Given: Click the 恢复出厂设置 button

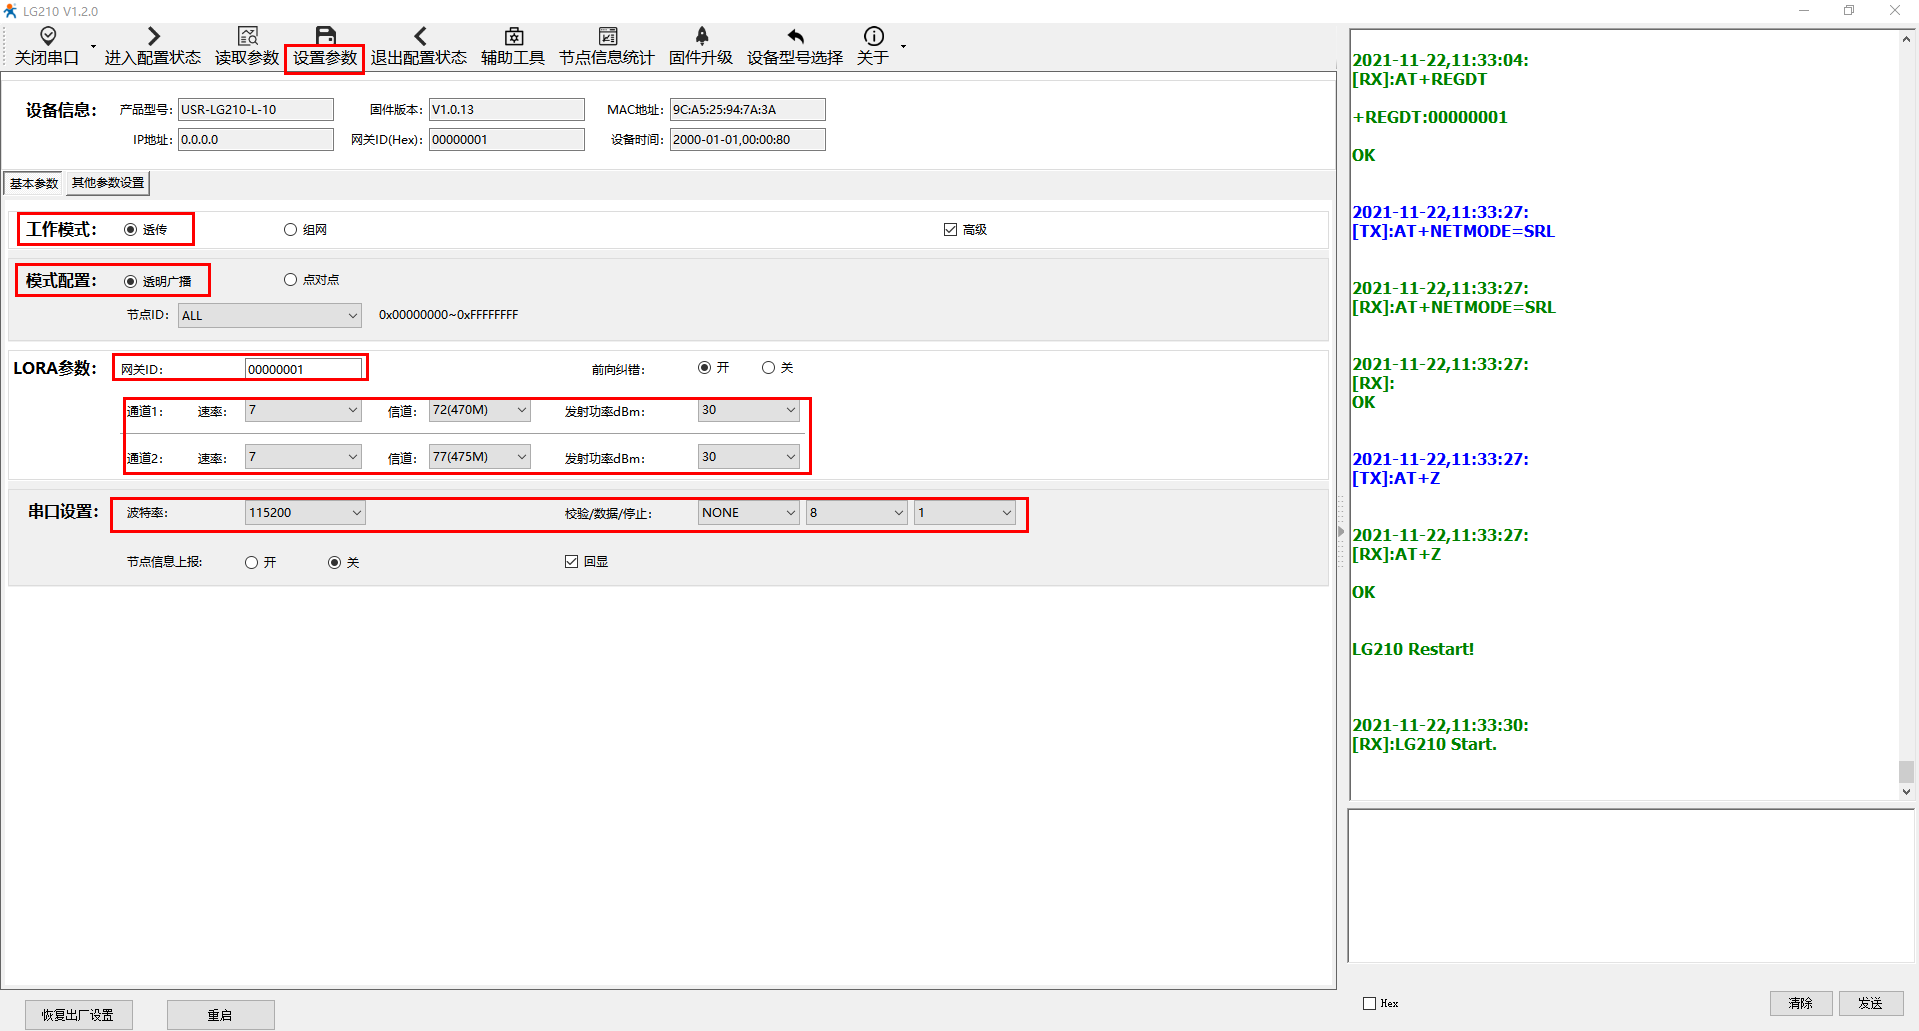Looking at the screenshot, I should point(78,1015).
